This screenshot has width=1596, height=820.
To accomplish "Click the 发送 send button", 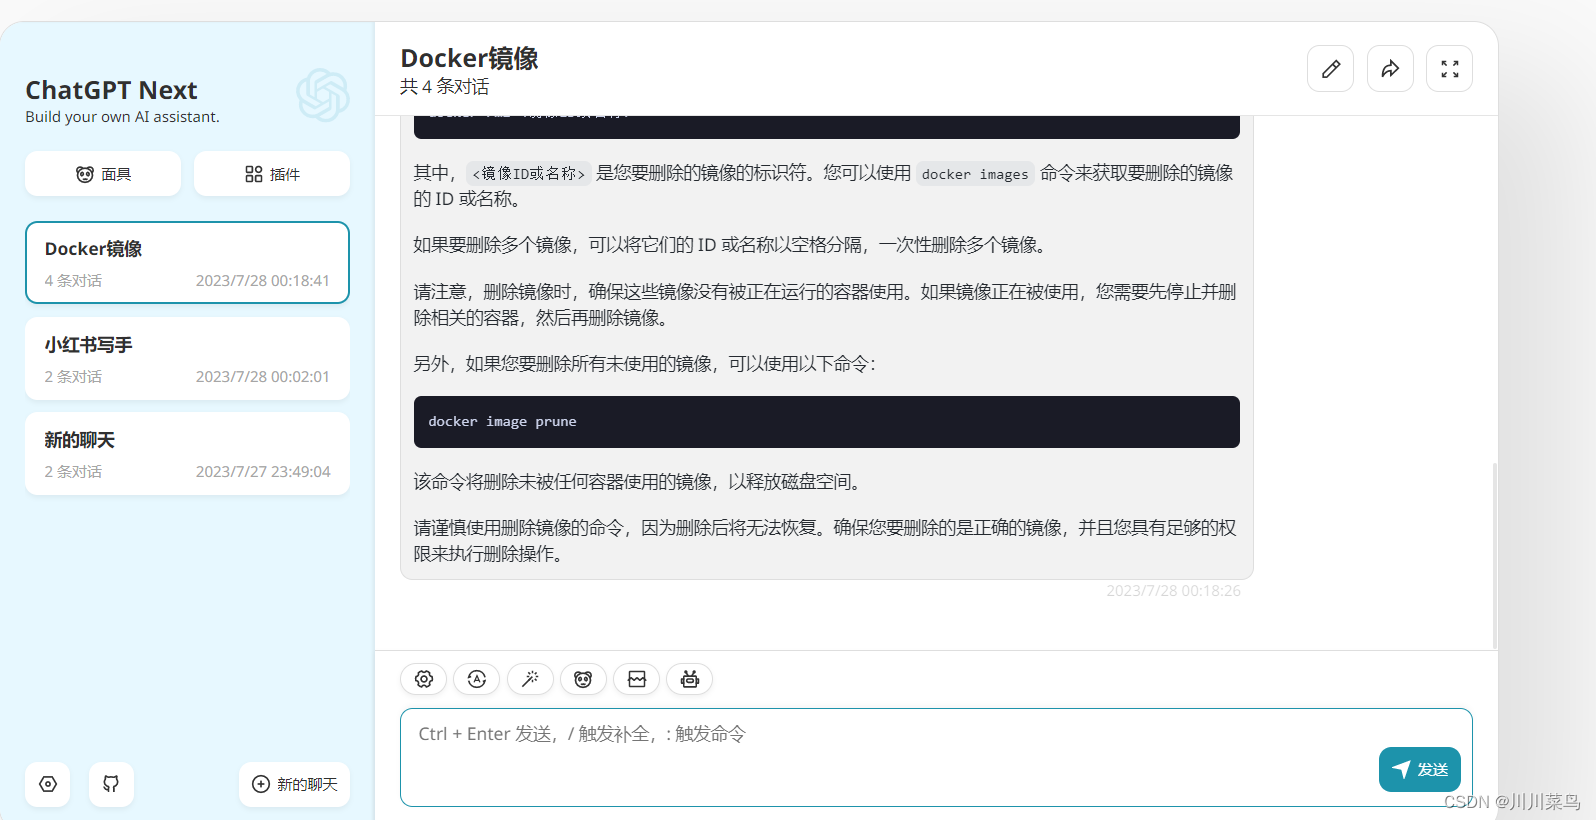I will tap(1420, 769).
